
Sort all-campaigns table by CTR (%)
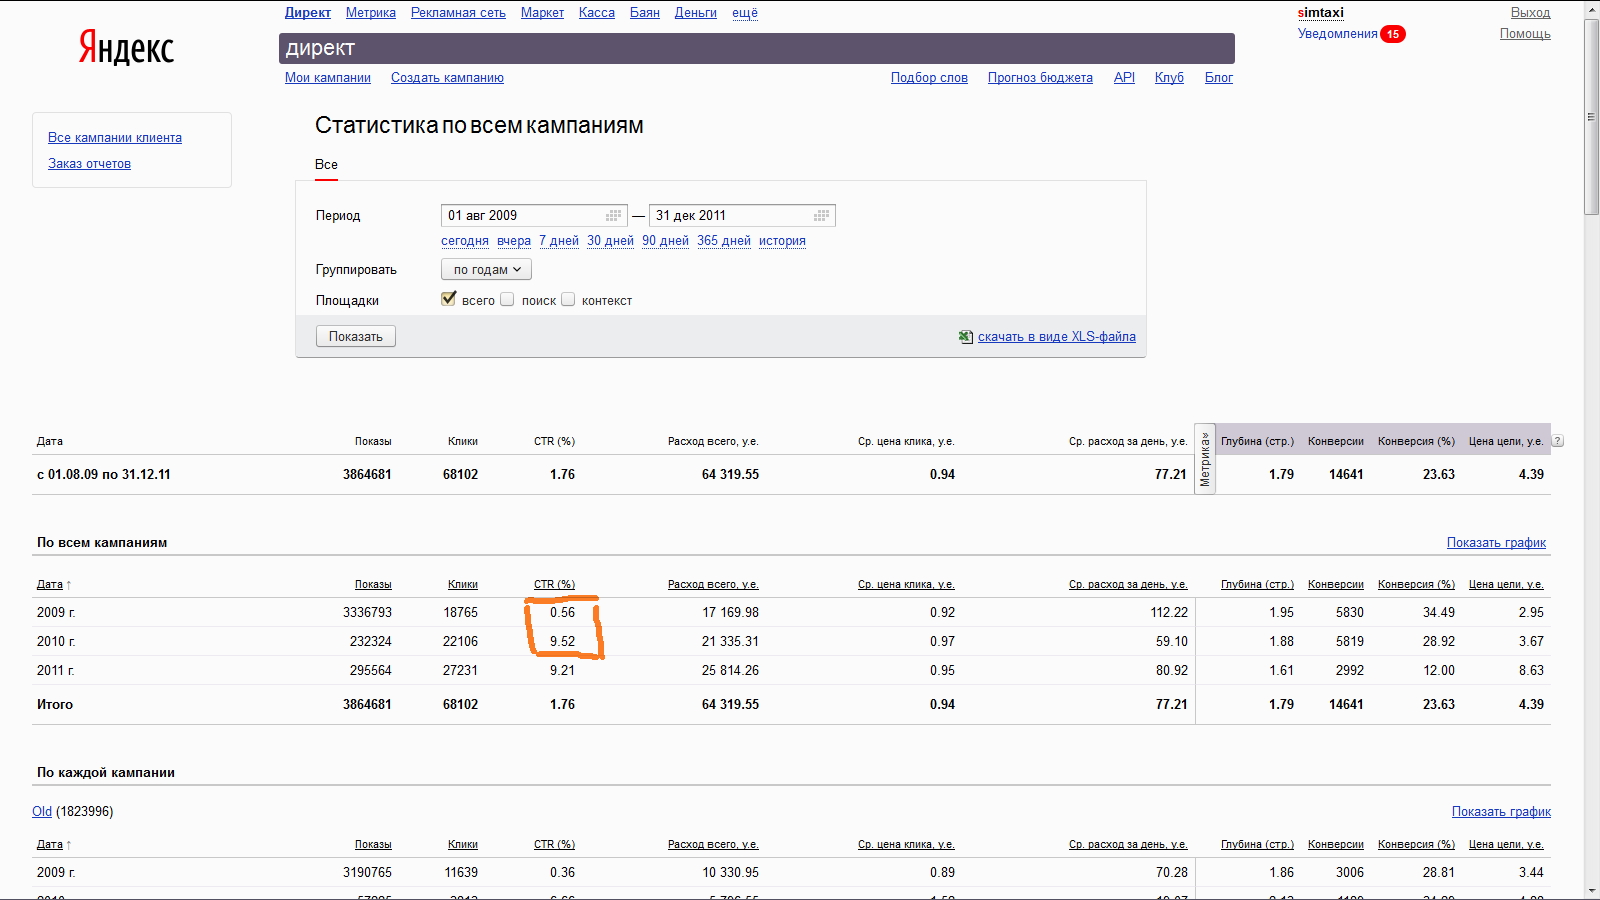coord(554,584)
